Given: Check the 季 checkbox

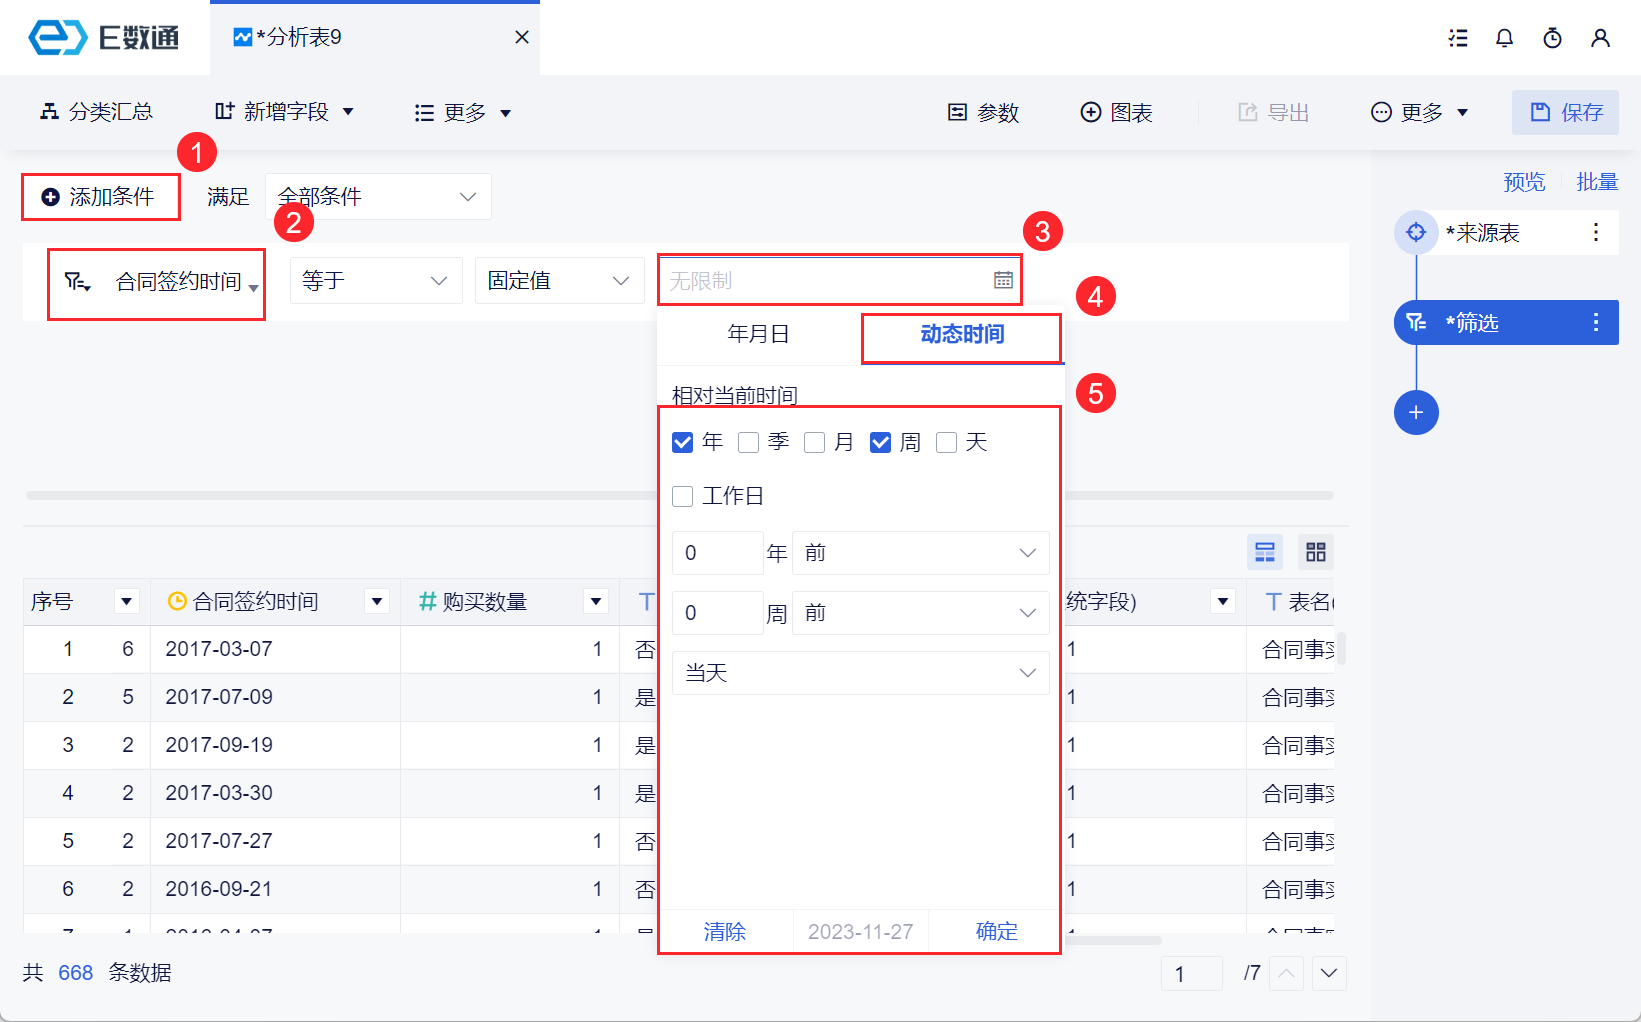Looking at the screenshot, I should (x=748, y=443).
